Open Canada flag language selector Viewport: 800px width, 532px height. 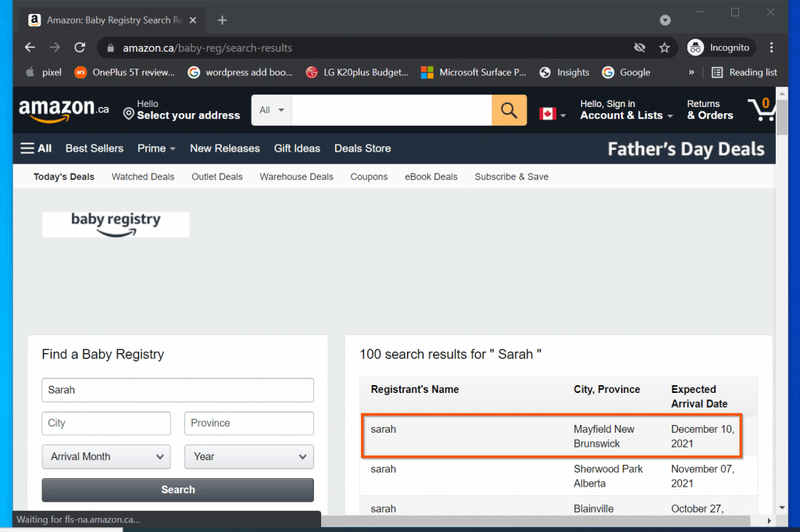click(553, 114)
